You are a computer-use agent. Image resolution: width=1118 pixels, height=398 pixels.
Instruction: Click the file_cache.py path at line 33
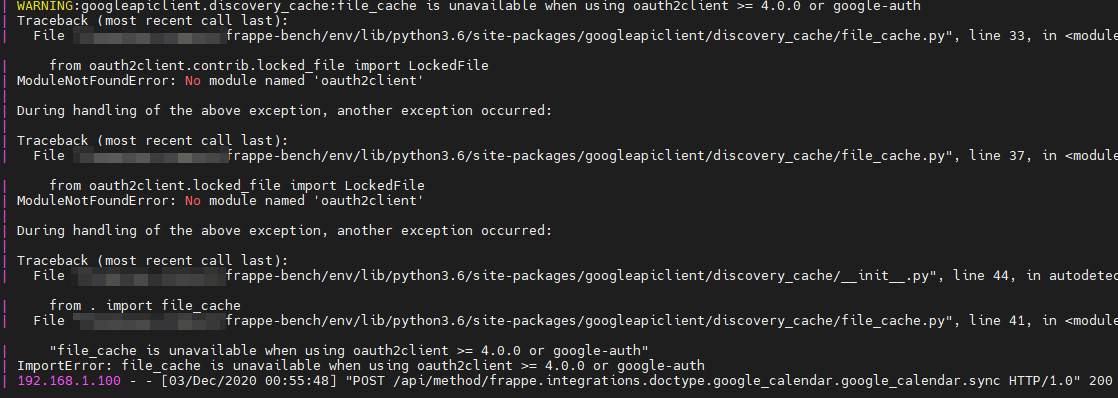(590, 36)
